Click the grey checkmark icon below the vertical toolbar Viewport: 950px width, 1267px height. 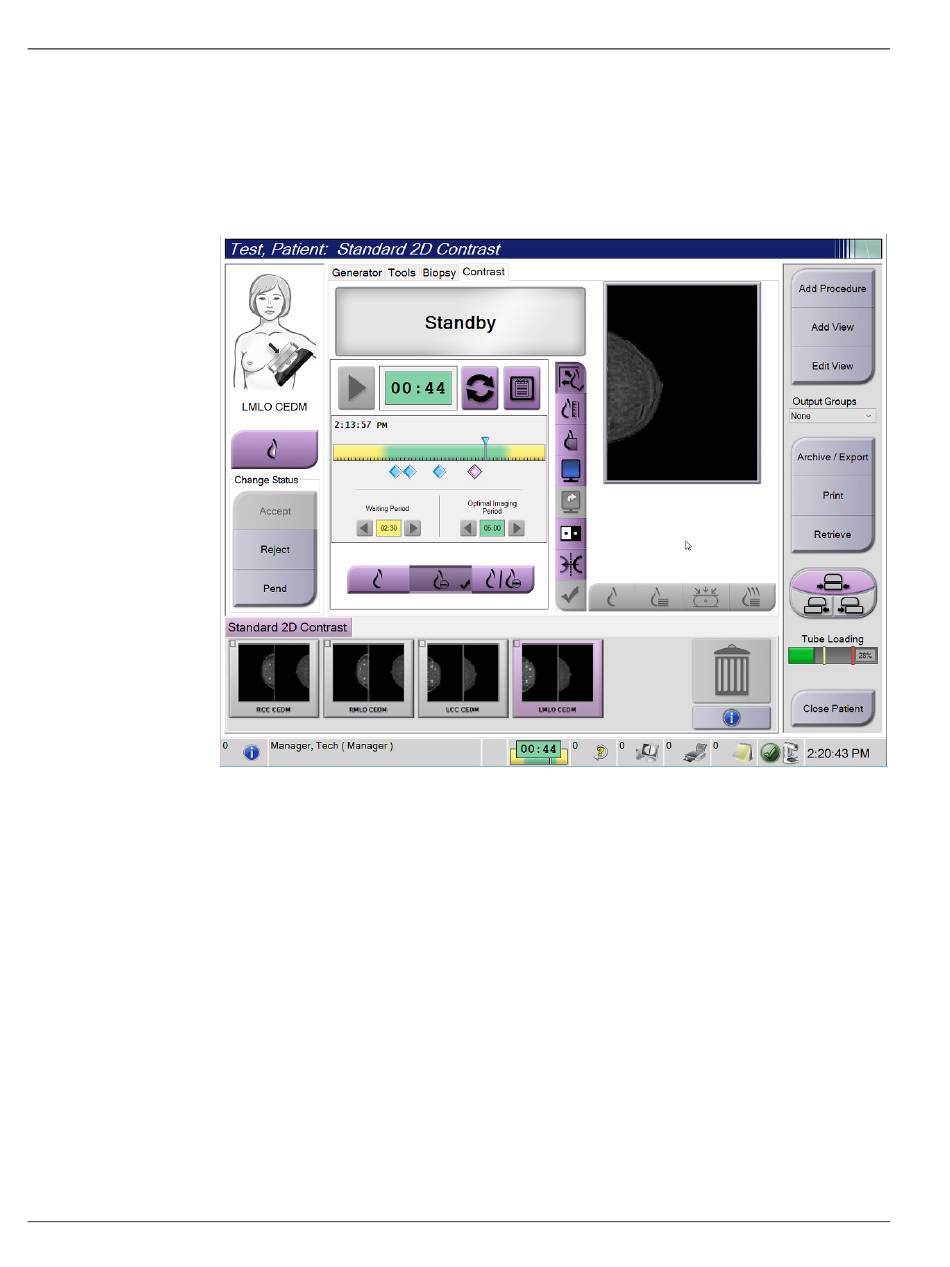(x=572, y=595)
